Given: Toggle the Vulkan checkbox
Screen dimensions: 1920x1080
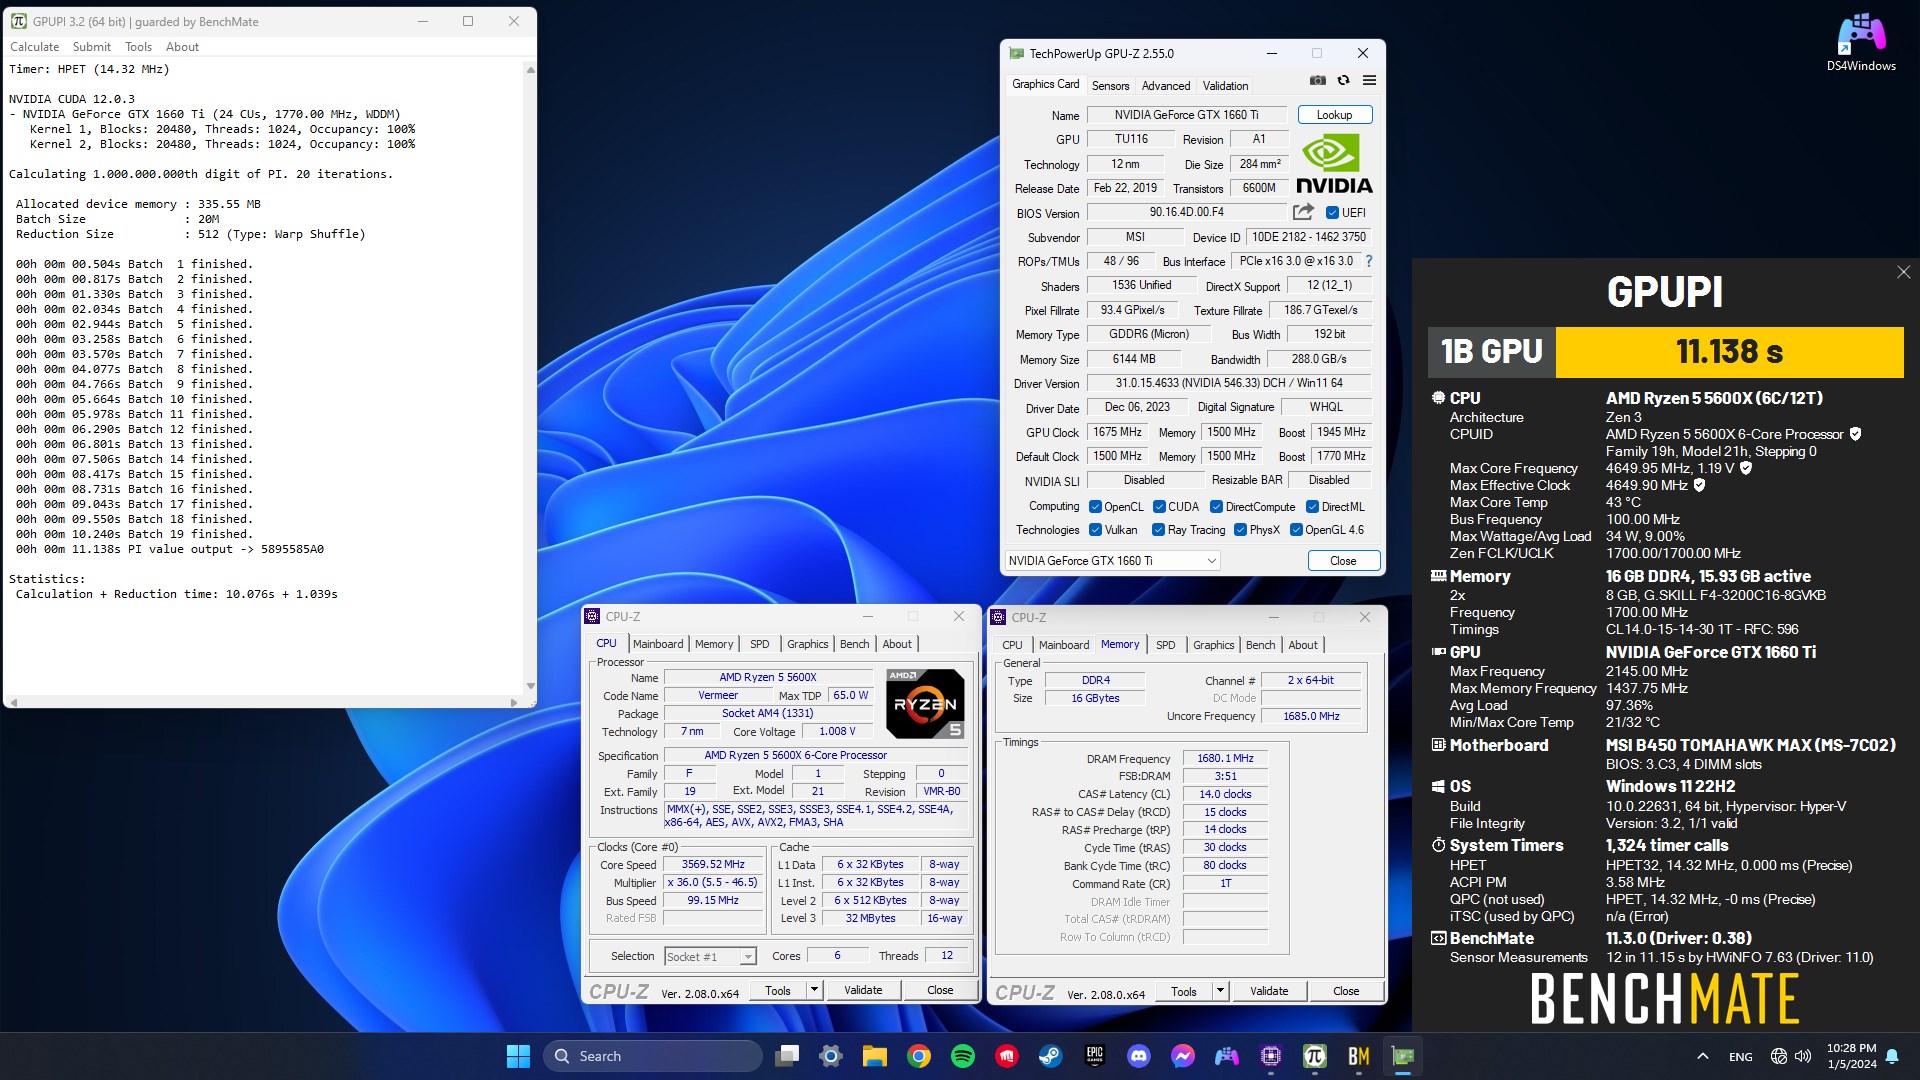Looking at the screenshot, I should coord(1095,530).
